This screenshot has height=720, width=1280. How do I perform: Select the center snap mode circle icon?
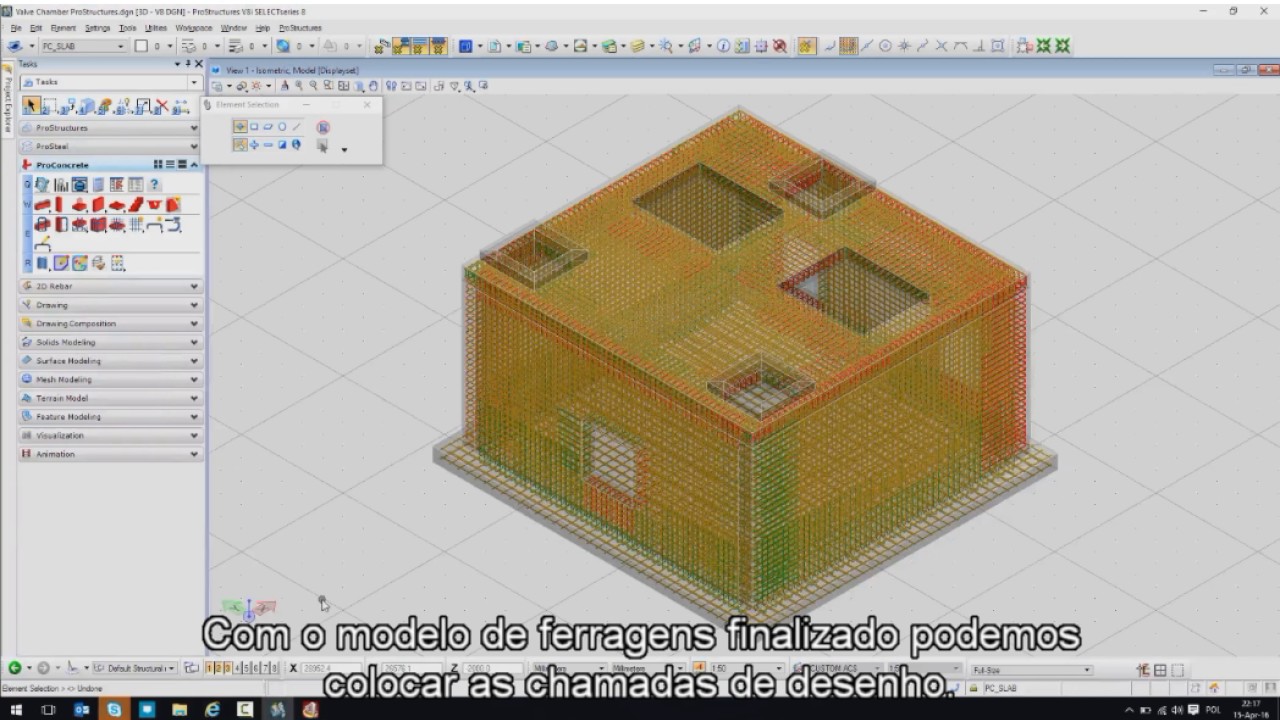[x=884, y=46]
